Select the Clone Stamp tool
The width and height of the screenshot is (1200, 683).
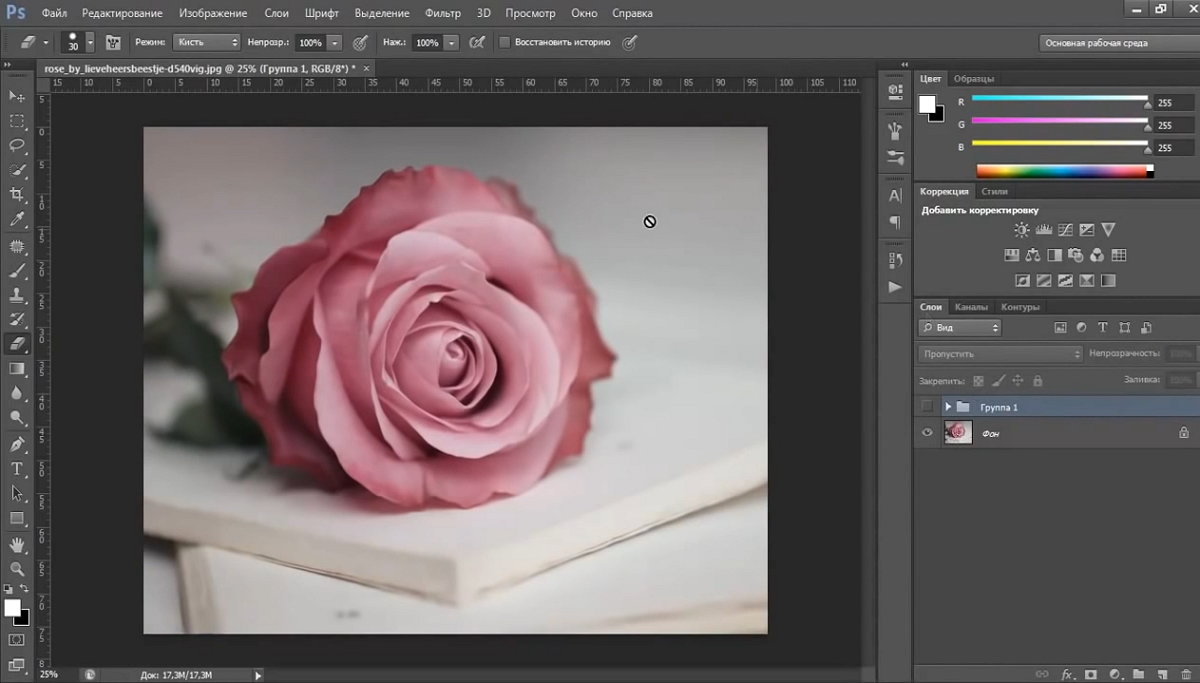tap(17, 295)
